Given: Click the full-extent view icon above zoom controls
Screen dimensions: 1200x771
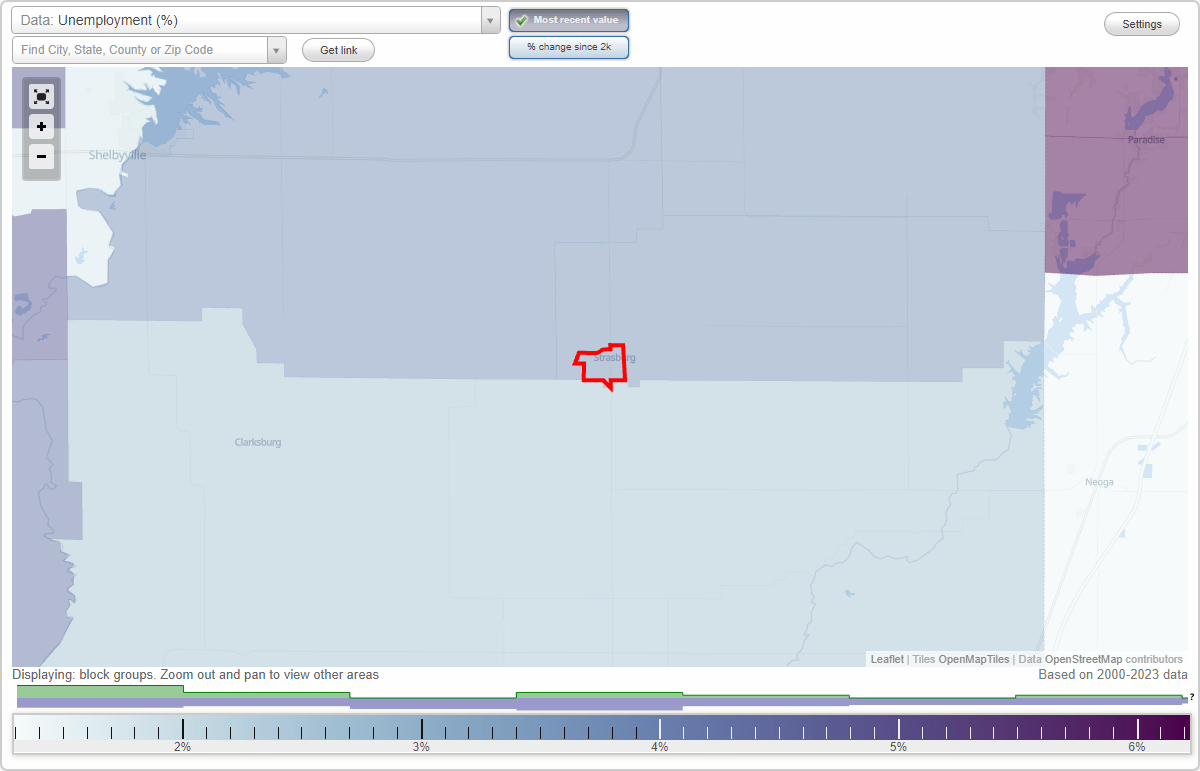Looking at the screenshot, I should click(x=41, y=97).
